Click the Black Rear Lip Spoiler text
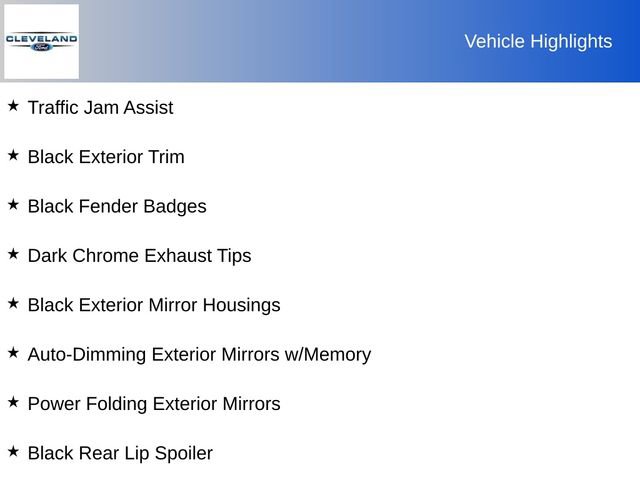Viewport: 640px width, 480px height. coord(120,453)
